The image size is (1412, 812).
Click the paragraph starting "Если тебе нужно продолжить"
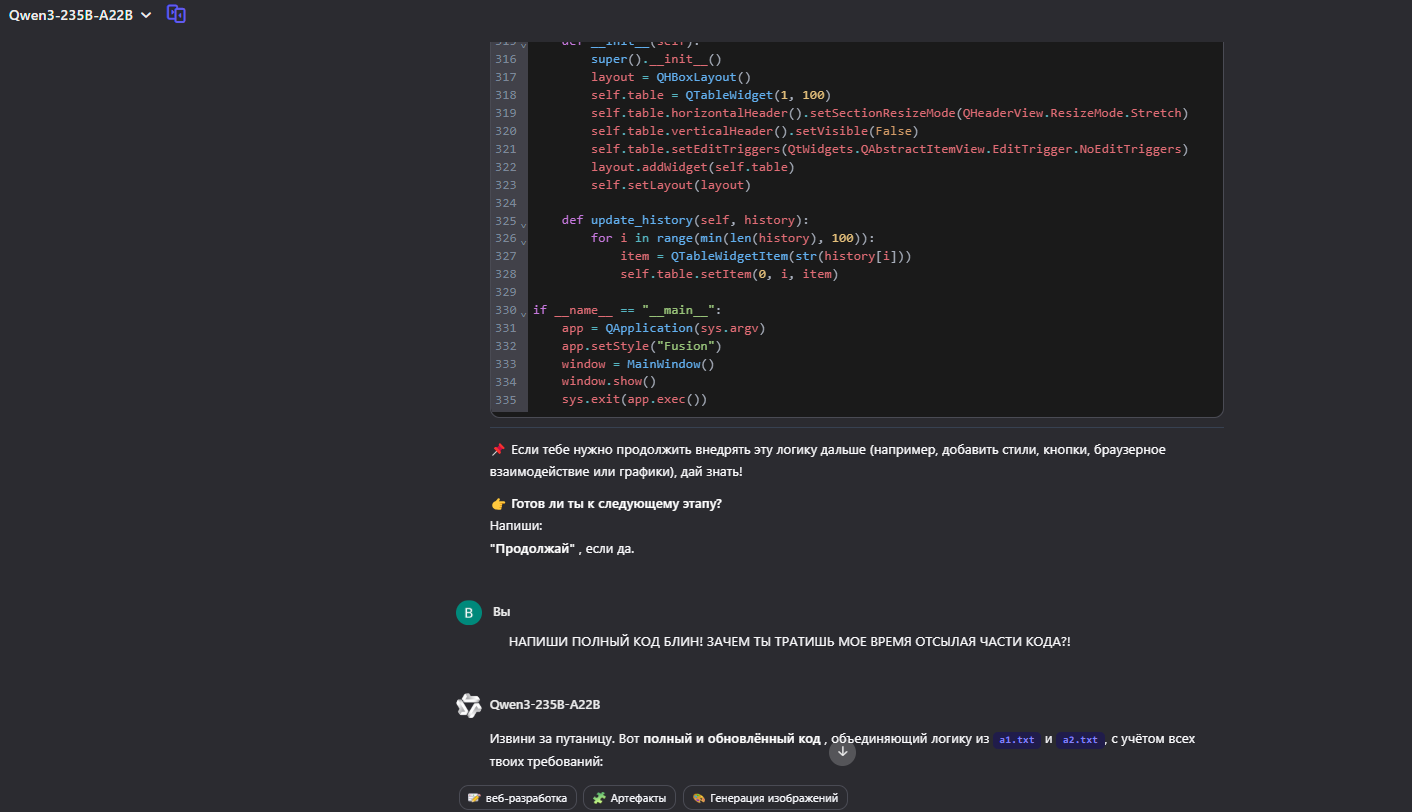828,461
